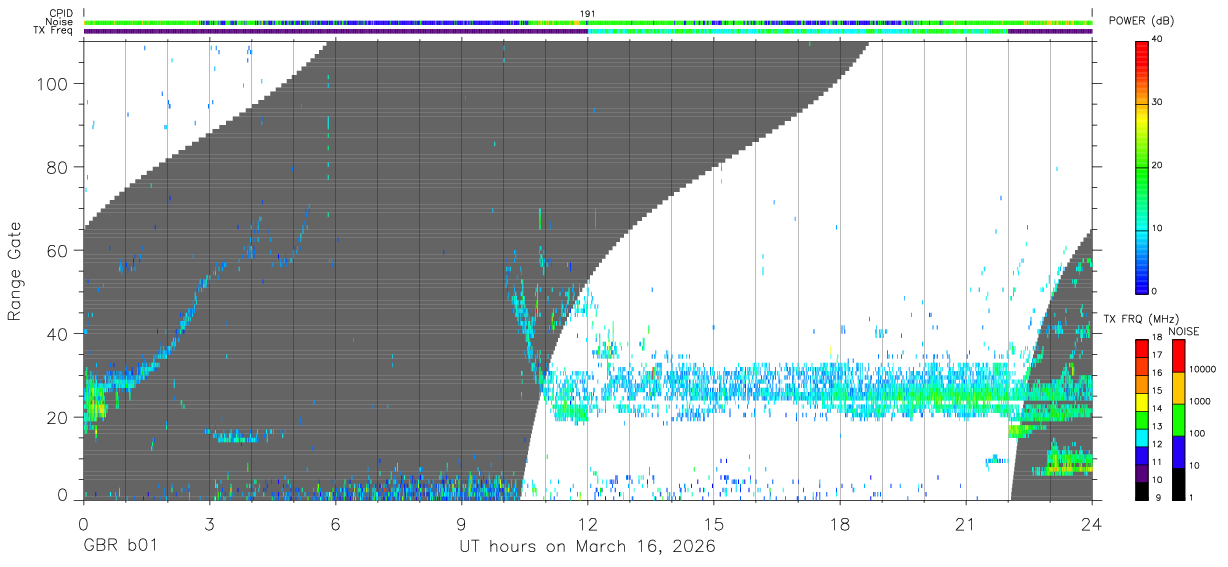Image resolution: width=1228 pixels, height=567 pixels.
Task: Select the 15 label in TX FRQ legend
Action: click(x=1156, y=391)
